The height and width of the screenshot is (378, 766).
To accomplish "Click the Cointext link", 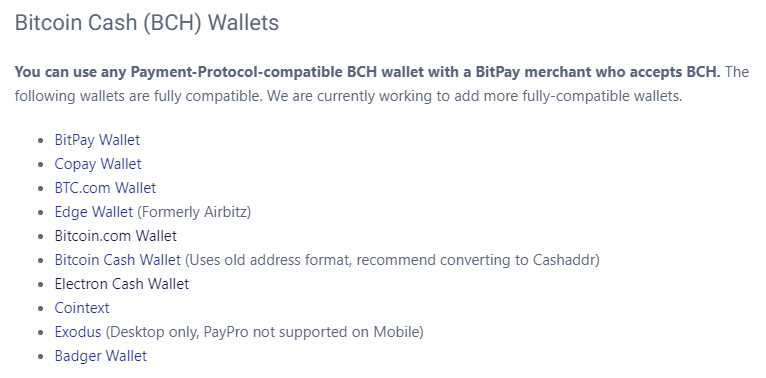I will tap(82, 308).
